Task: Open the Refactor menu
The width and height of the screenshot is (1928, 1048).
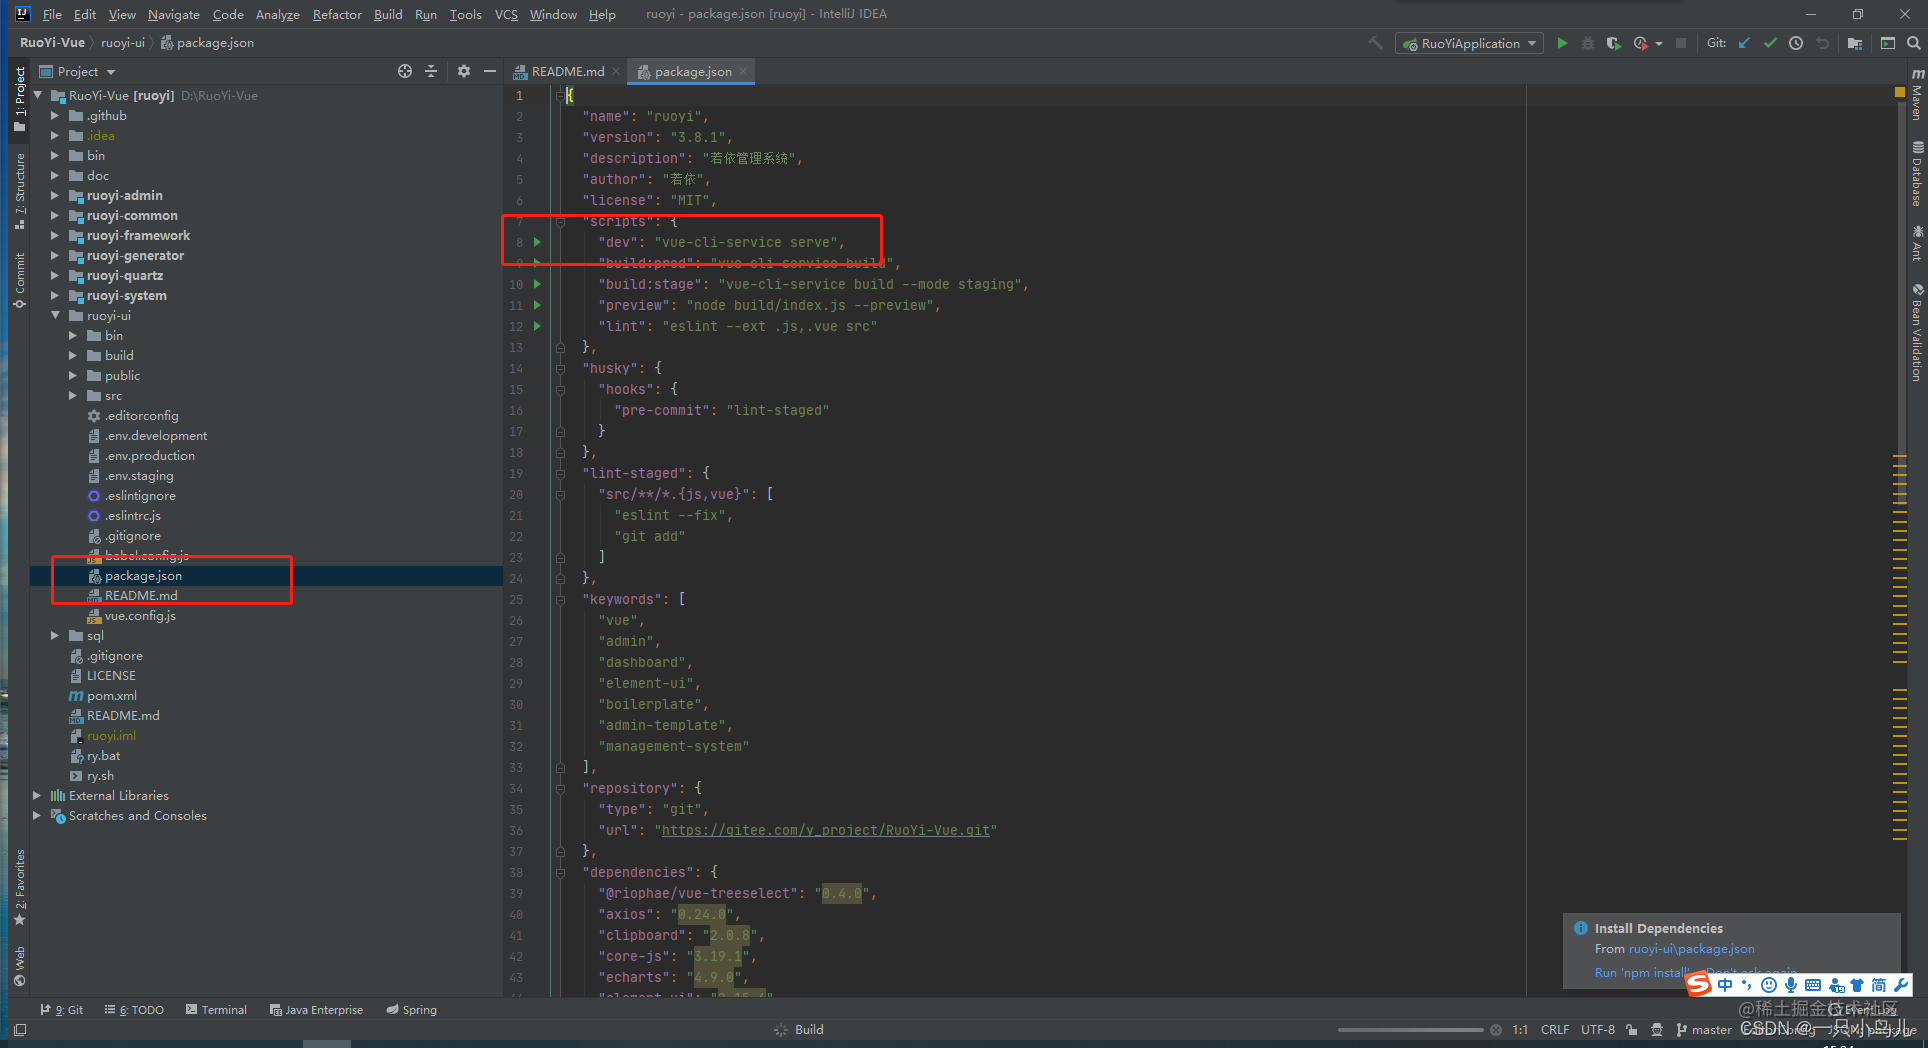Action: pyautogui.click(x=337, y=14)
